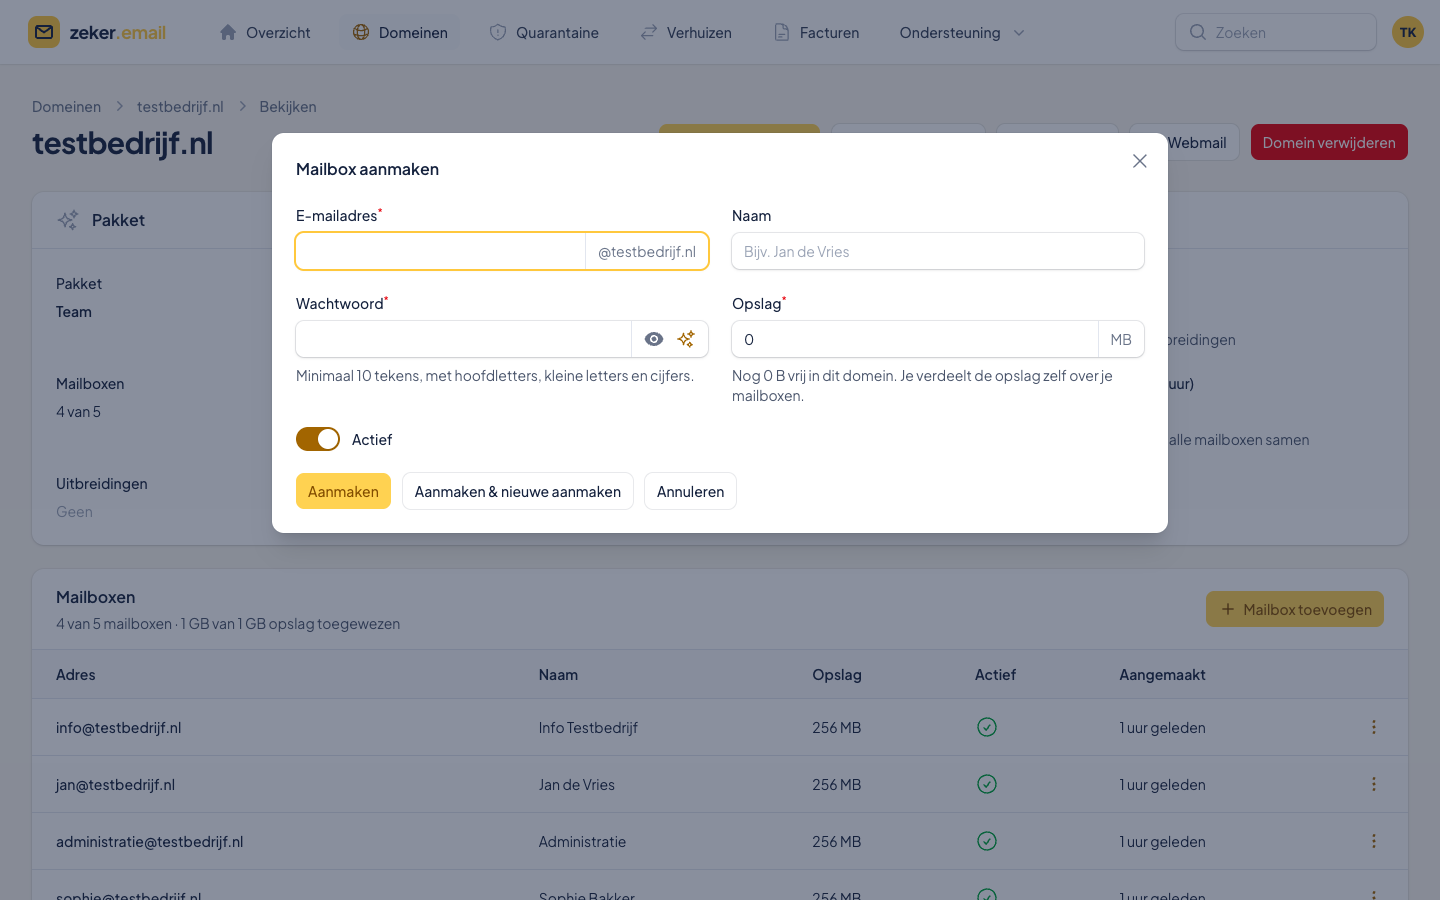The width and height of the screenshot is (1440, 900).
Task: Click the Opslag MB input field
Action: click(915, 339)
